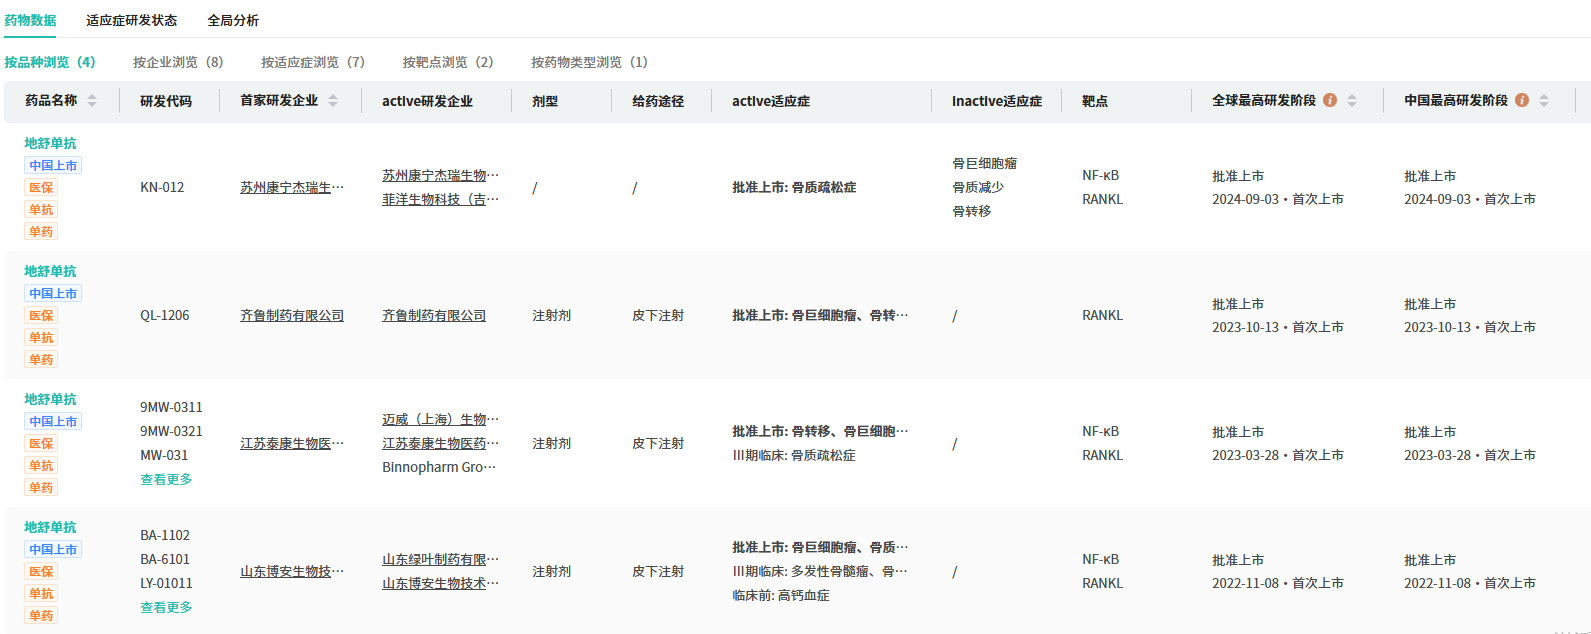Click III期临床: 多发性骨髓瘤 indication
Image resolution: width=1591 pixels, height=634 pixels.
pos(820,571)
